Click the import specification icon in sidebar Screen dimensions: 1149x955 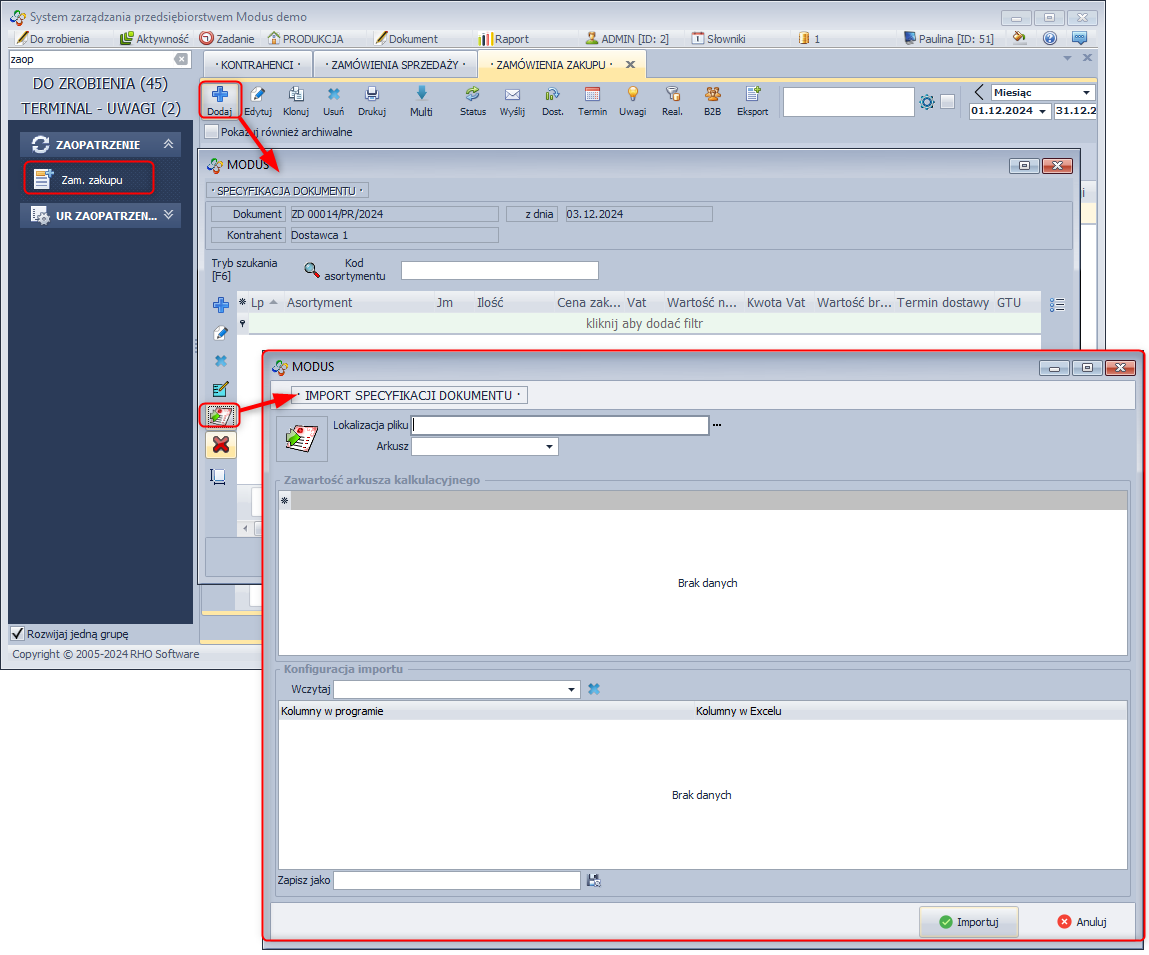click(220, 415)
